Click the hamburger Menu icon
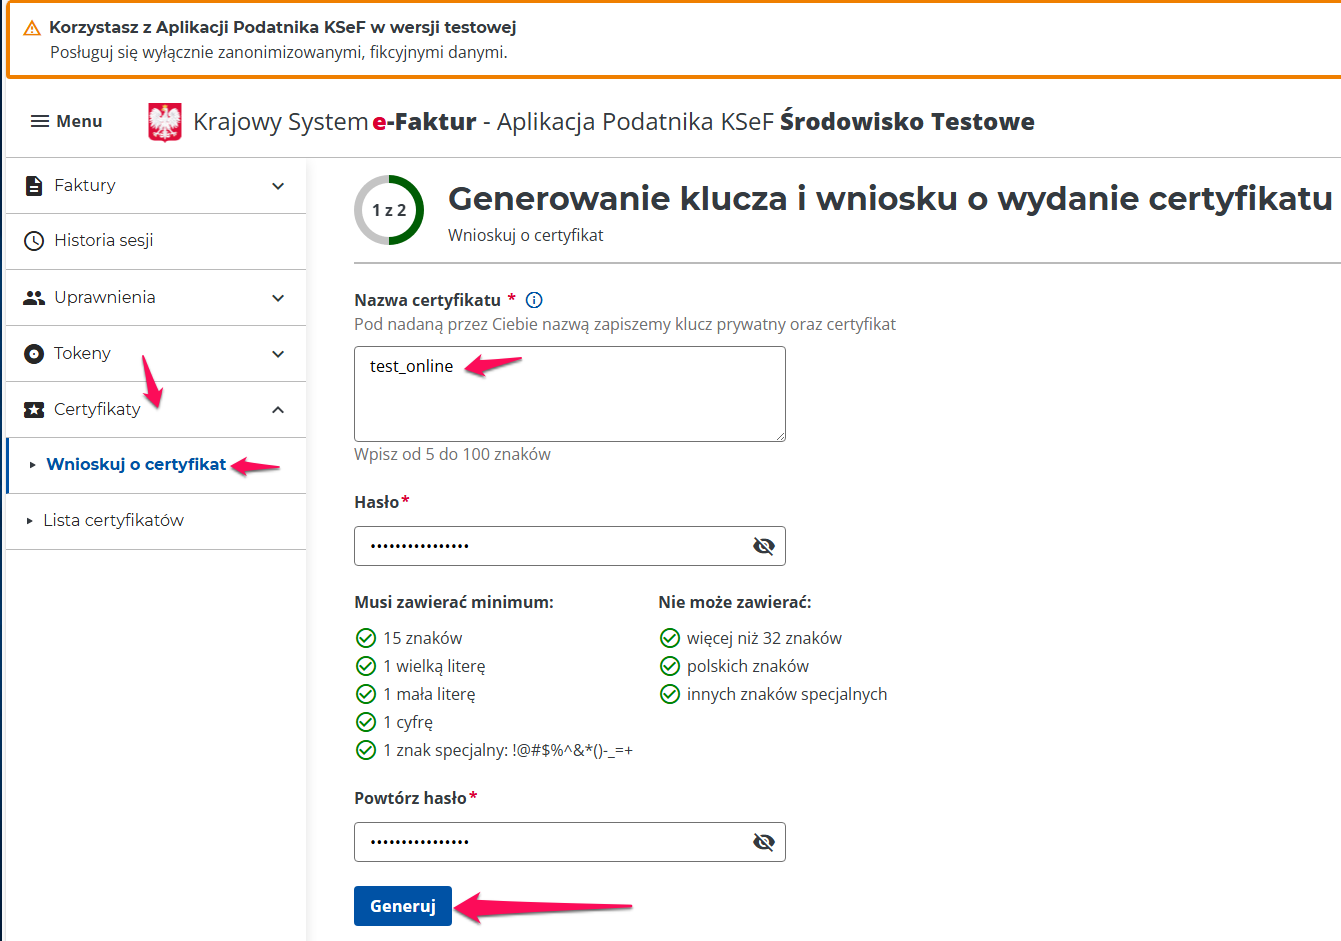1341x941 pixels. (40, 122)
